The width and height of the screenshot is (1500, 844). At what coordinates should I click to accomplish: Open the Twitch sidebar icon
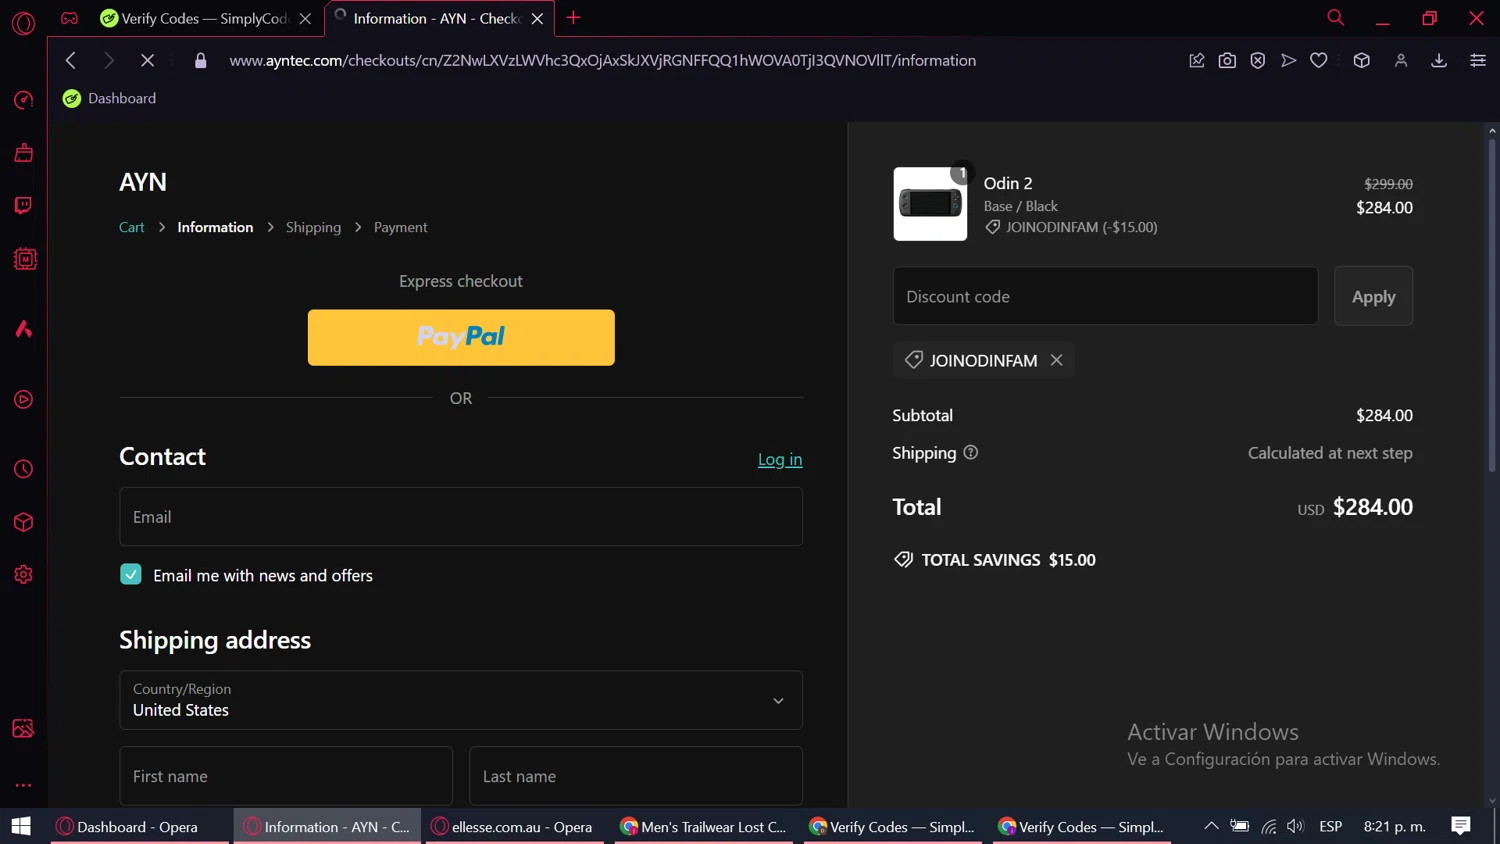tap(23, 205)
